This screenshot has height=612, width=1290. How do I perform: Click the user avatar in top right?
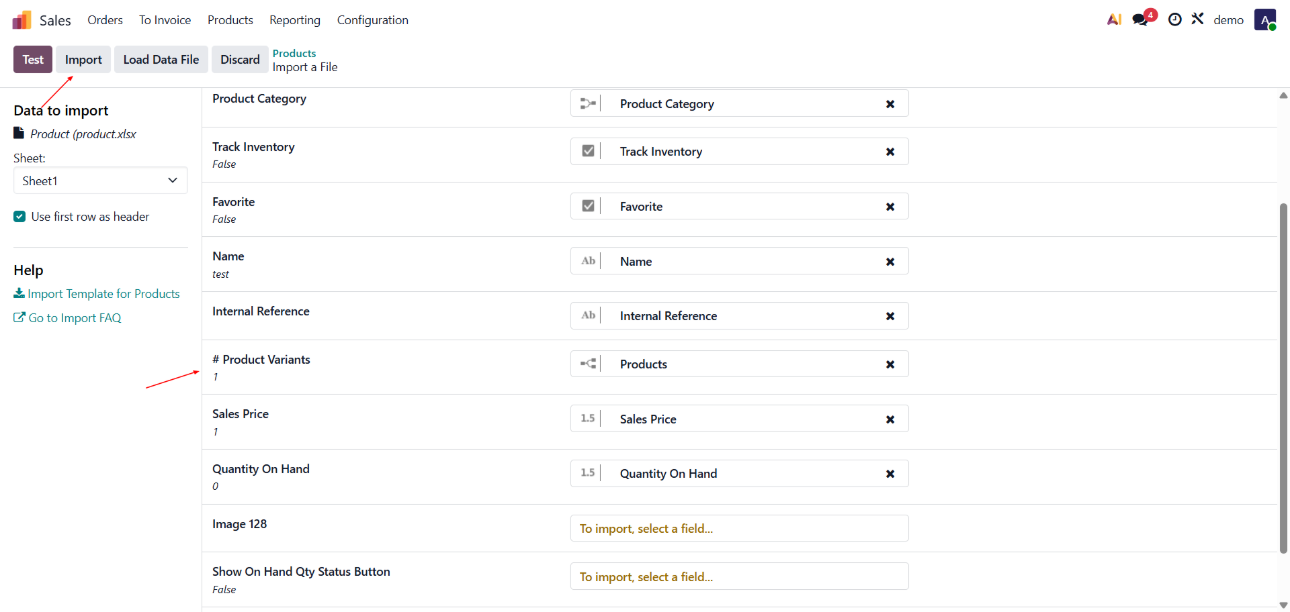pyautogui.click(x=1265, y=20)
